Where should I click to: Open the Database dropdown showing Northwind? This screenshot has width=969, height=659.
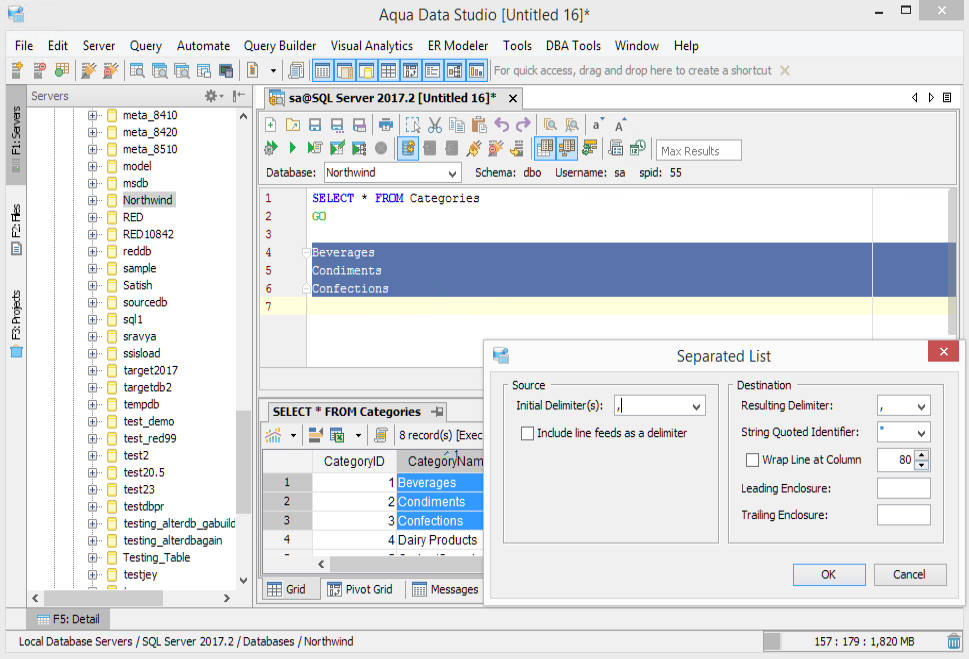pos(452,173)
